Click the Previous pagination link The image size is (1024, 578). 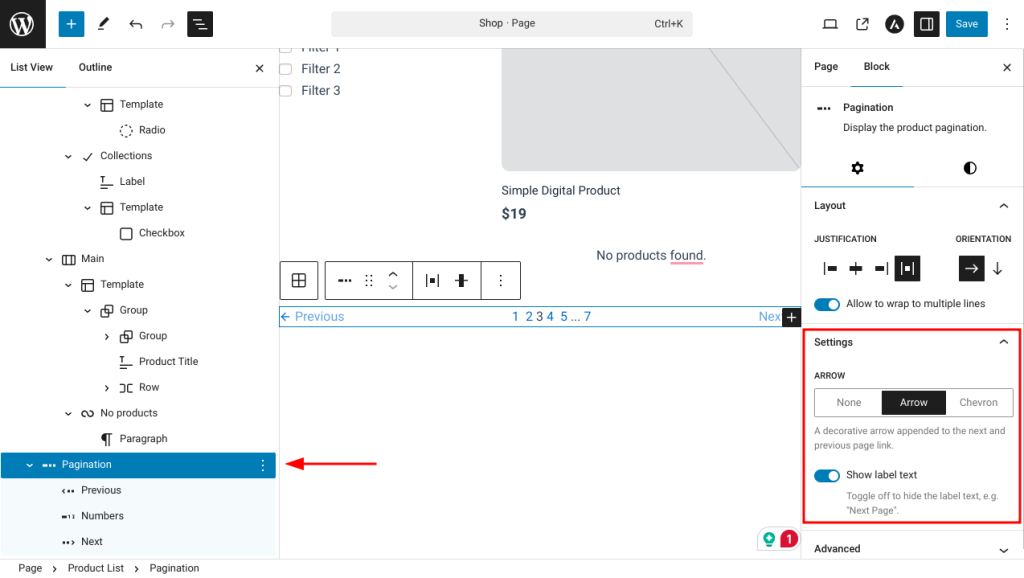tap(312, 317)
